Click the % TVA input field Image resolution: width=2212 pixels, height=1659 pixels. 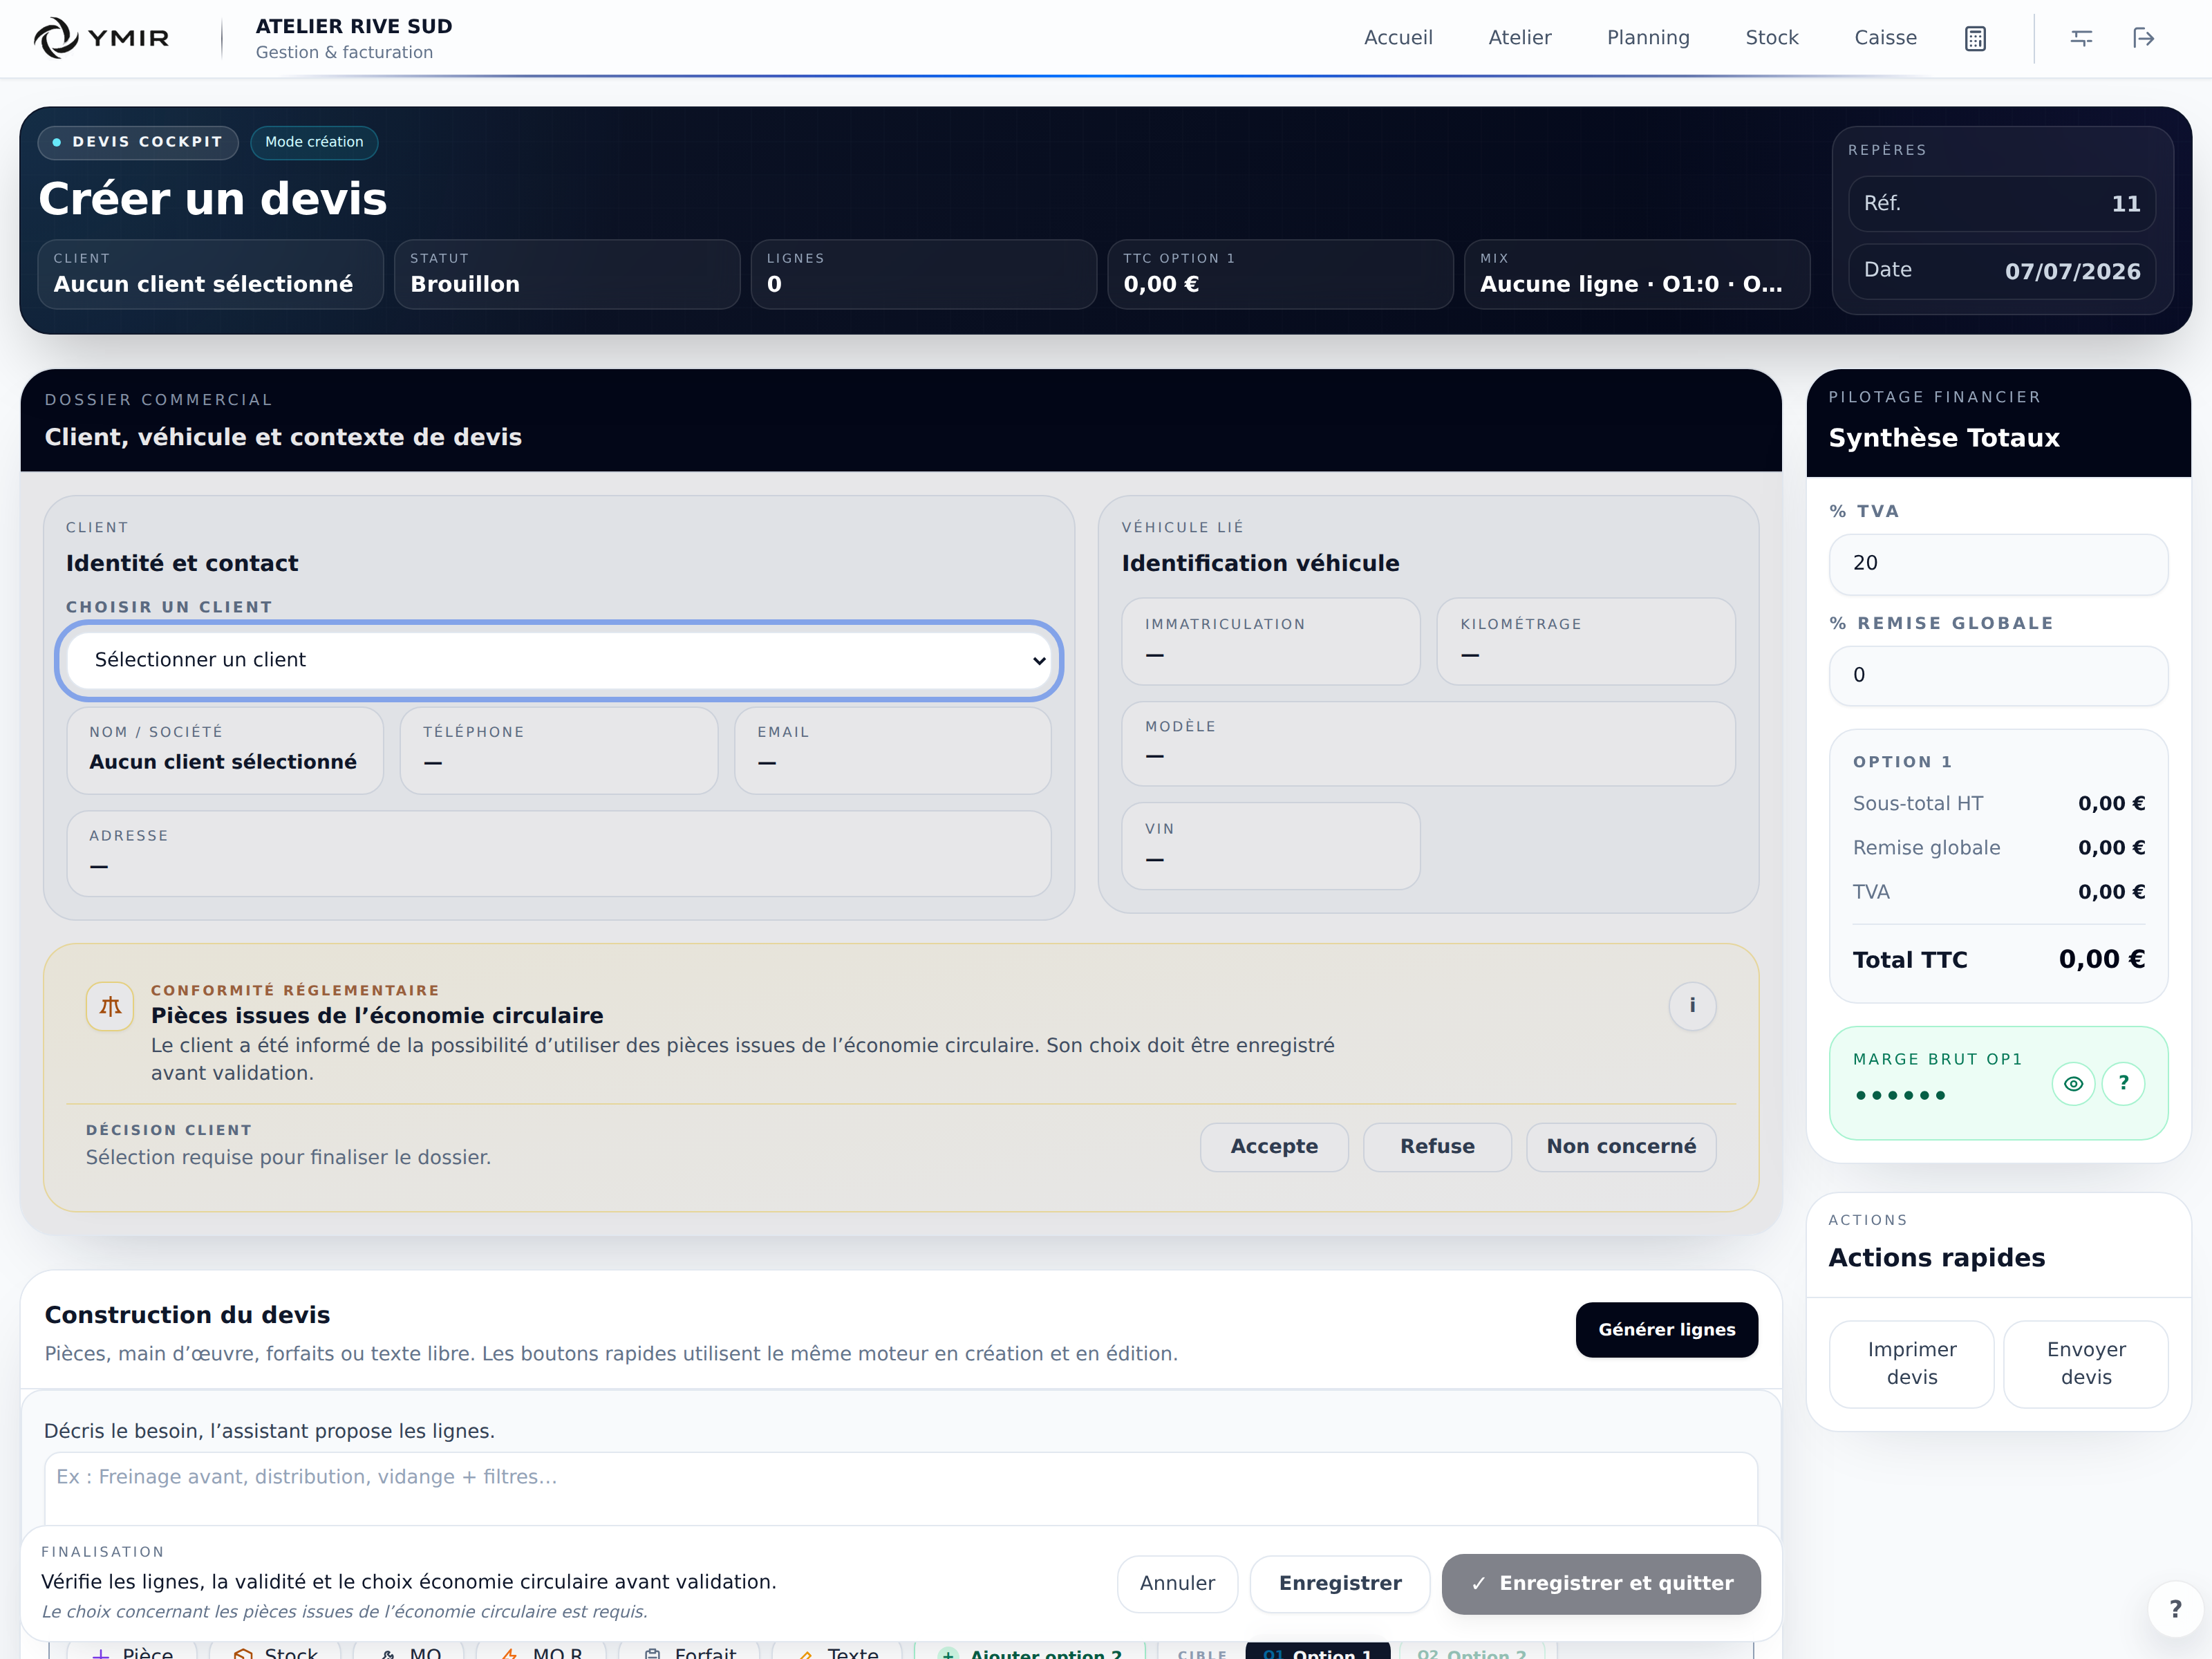click(x=1998, y=563)
